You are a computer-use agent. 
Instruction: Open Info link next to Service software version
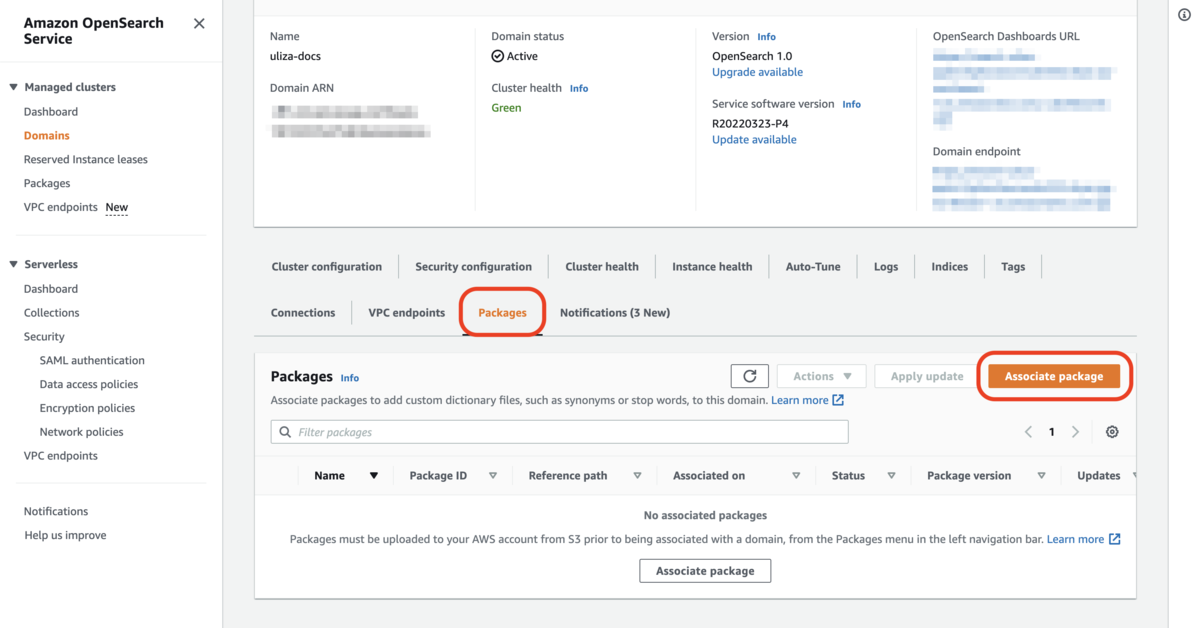coord(851,104)
